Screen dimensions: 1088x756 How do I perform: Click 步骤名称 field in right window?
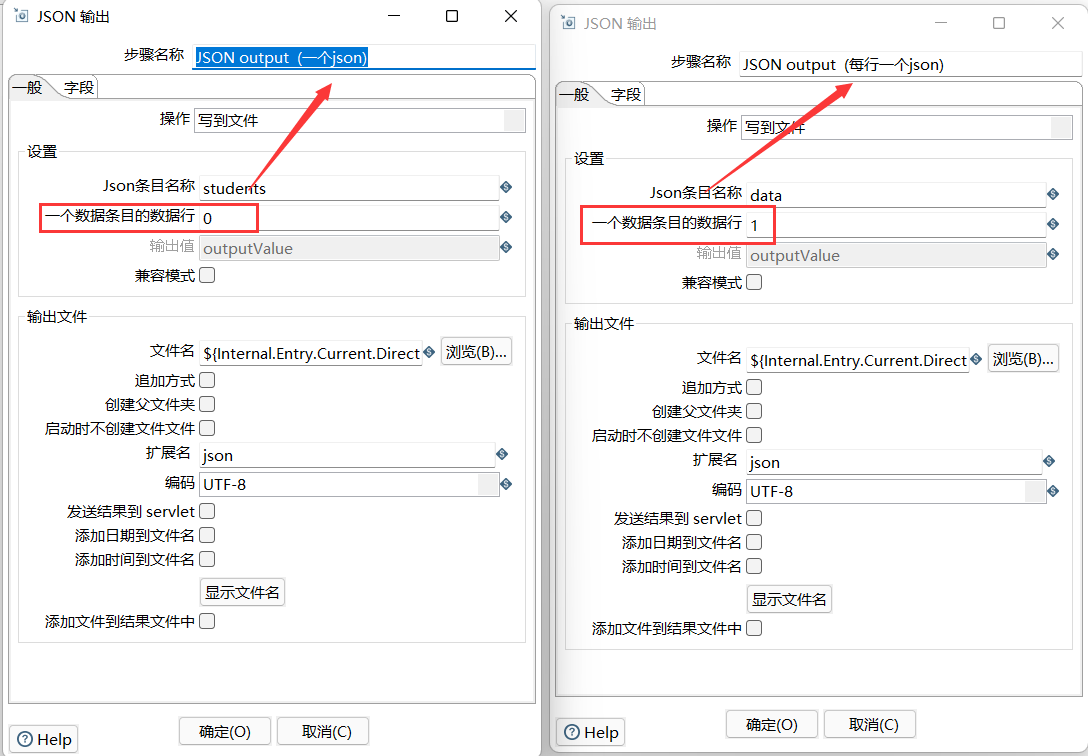(910, 64)
